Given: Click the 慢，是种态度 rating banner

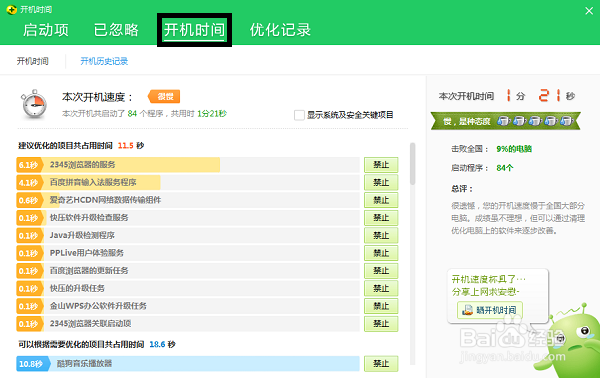Looking at the screenshot, I should click(x=505, y=121).
